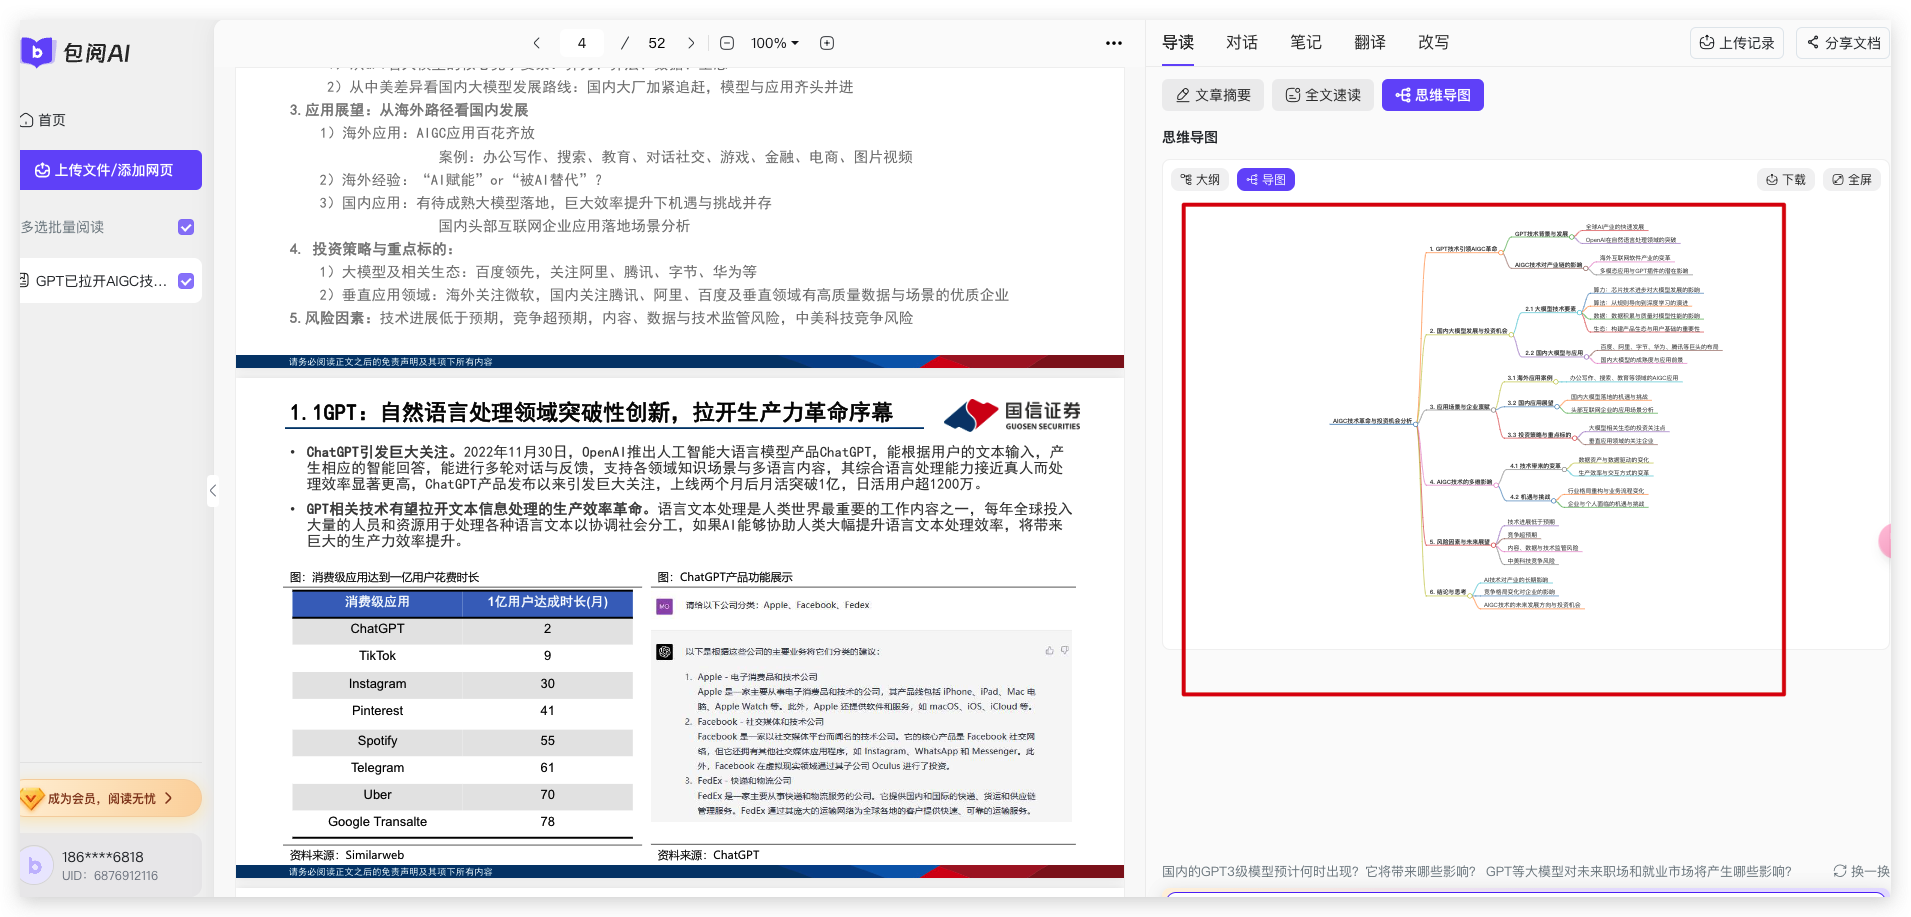Uncheck the GPT已拉开AIGC document checkbox
This screenshot has width=1911, height=917.
[x=186, y=281]
